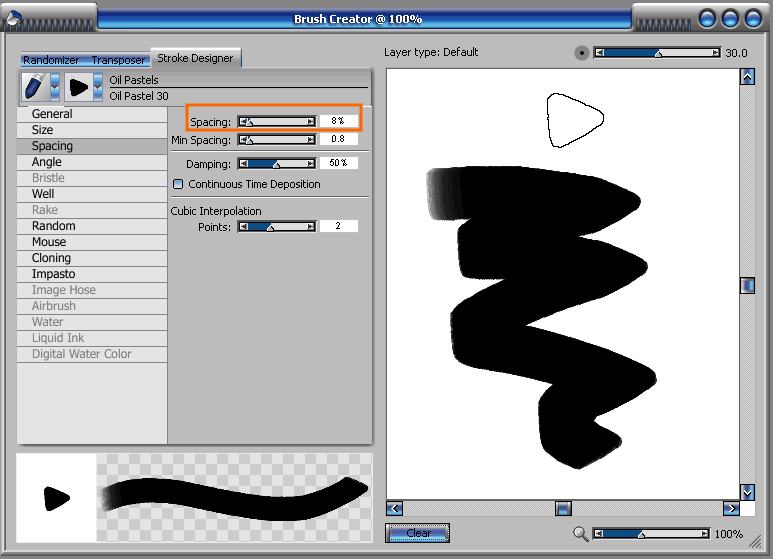Select the Stroke Designer tab
The height and width of the screenshot is (559, 773).
[195, 58]
